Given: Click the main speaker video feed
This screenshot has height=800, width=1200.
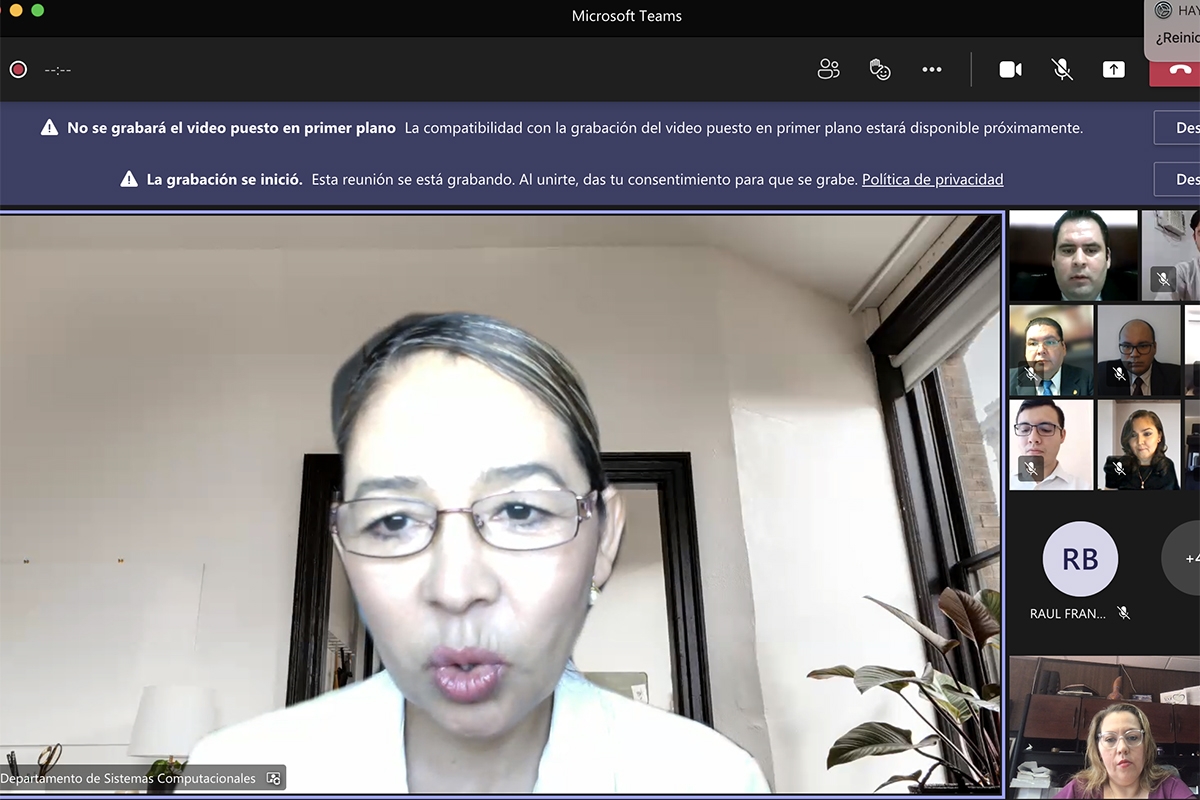Looking at the screenshot, I should click(x=500, y=504).
